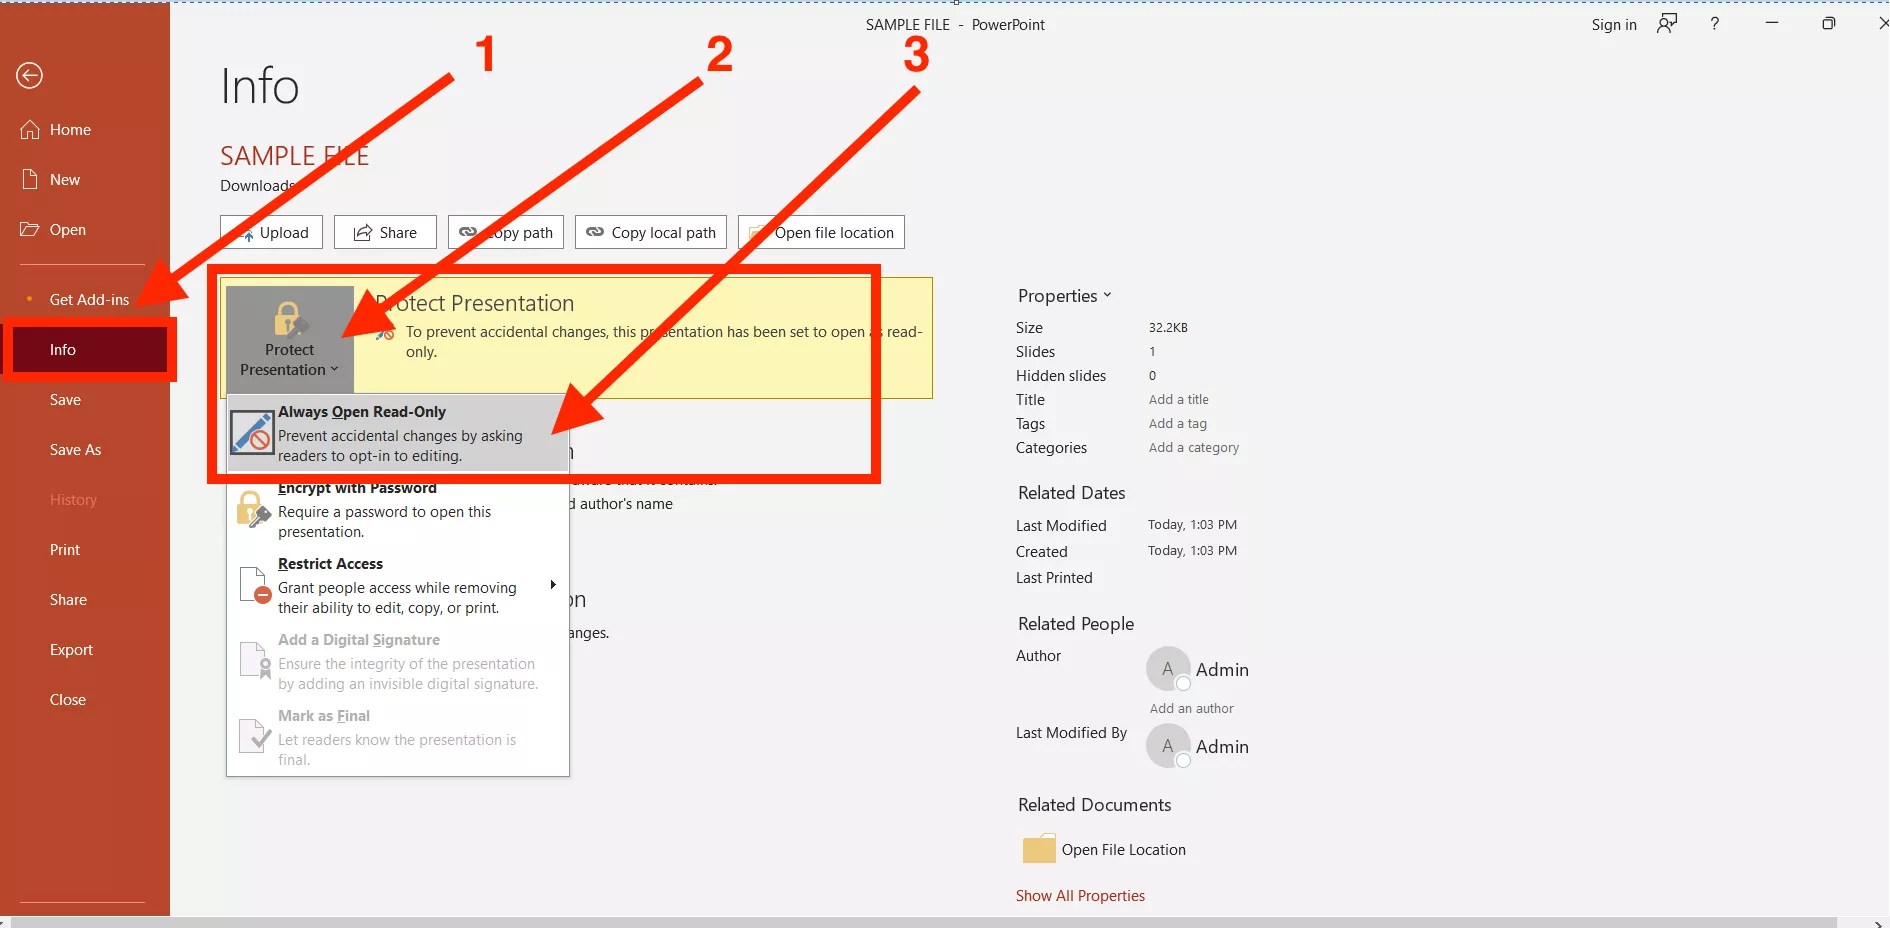
Task: Select the Mark as Final icon
Action: coord(253,736)
